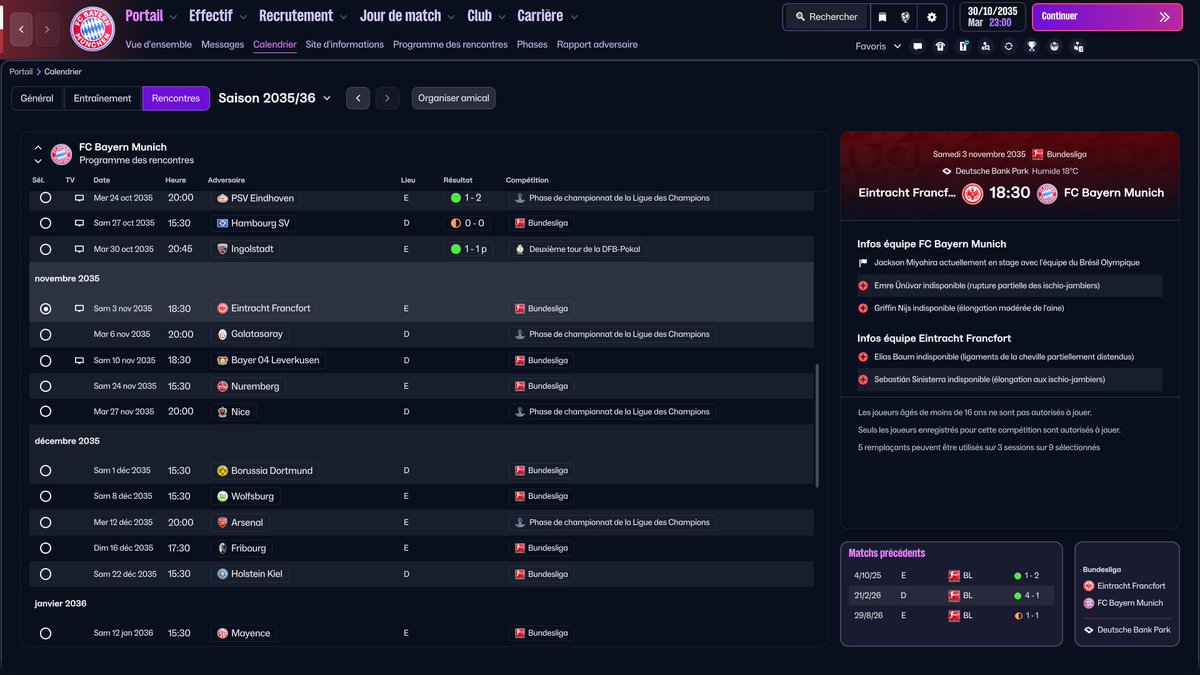Click the 21/2/26 previous match row with 4 - 1

tap(951, 596)
